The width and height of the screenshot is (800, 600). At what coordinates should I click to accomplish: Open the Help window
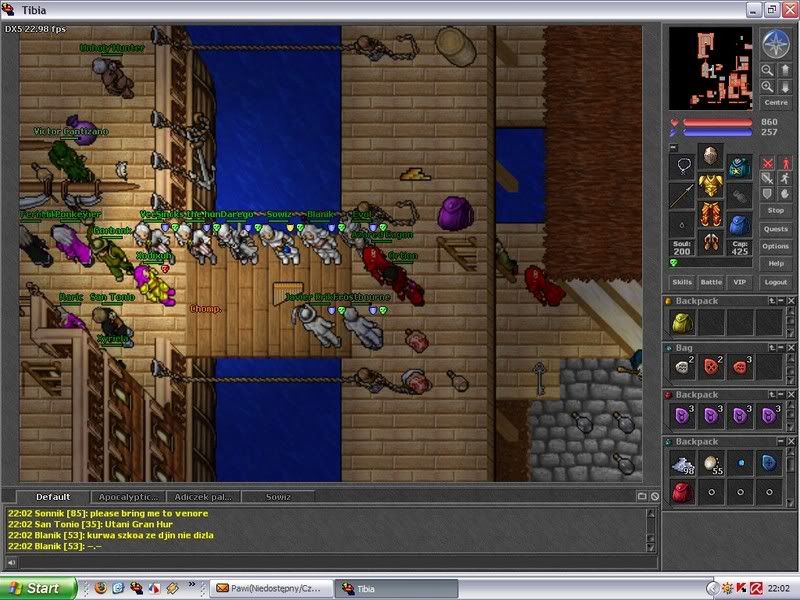[x=776, y=264]
